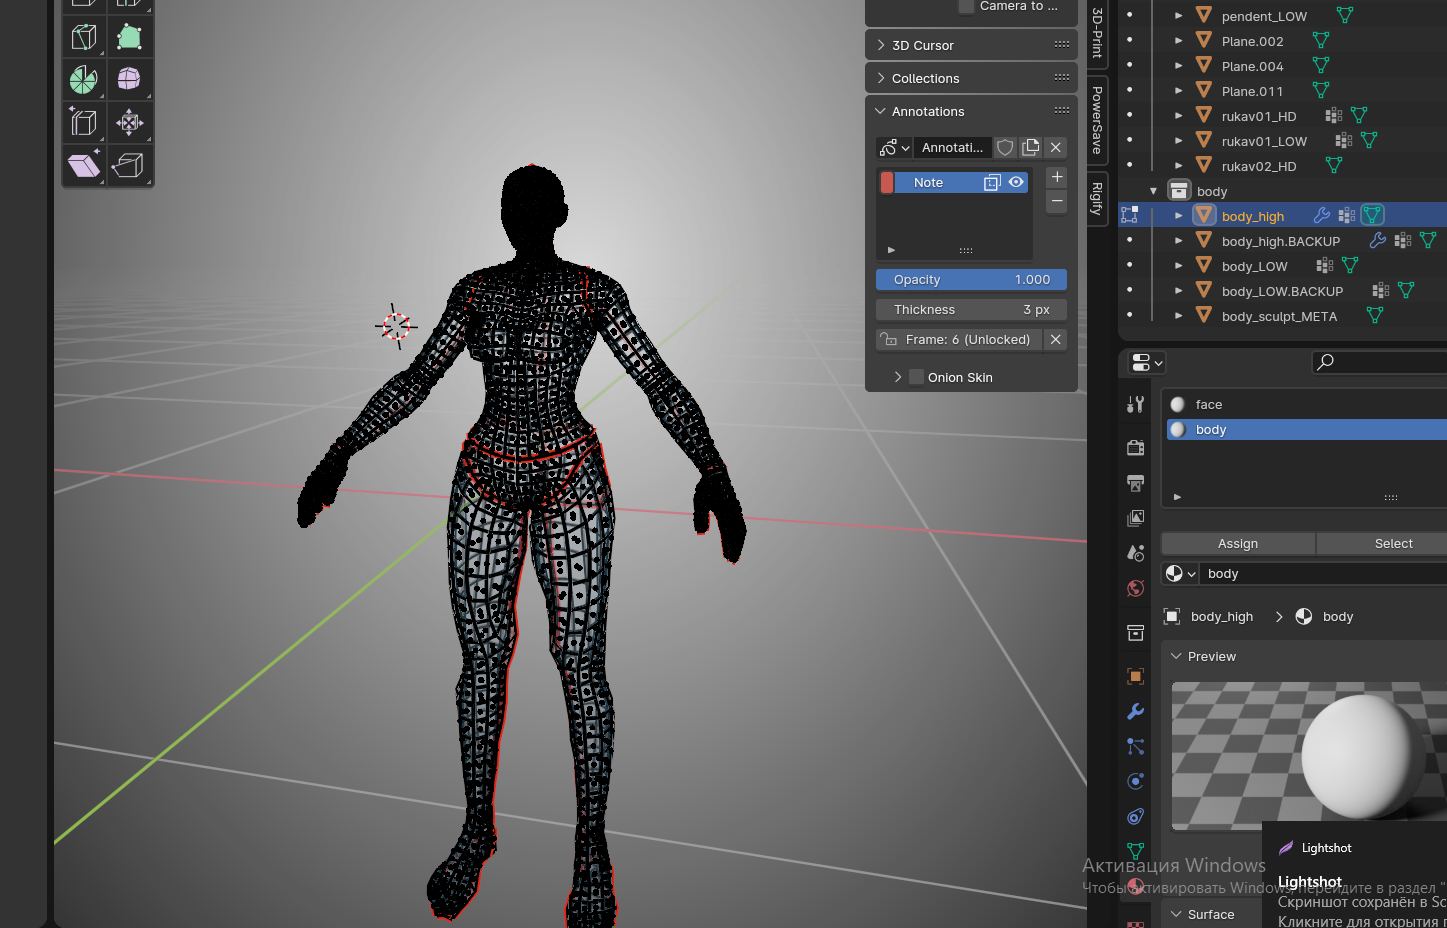Expand the Collections panel
This screenshot has width=1447, height=928.
click(925, 78)
